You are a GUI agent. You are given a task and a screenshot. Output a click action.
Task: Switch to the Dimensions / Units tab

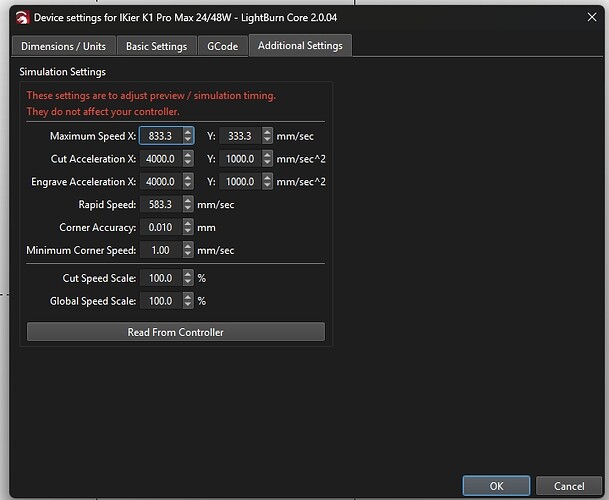pyautogui.click(x=63, y=46)
